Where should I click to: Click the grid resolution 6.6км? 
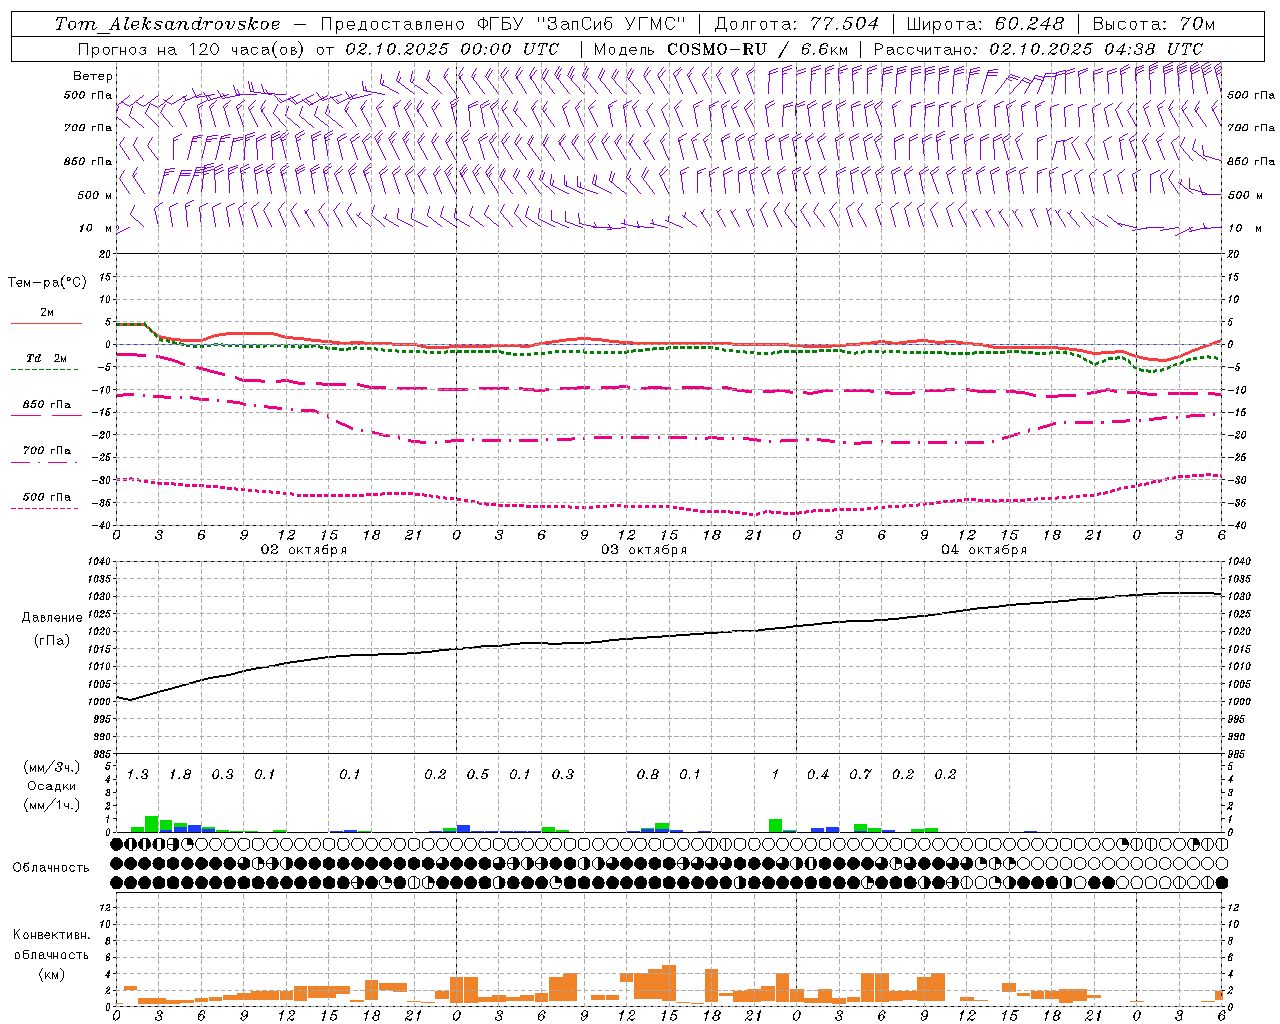click(x=827, y=49)
